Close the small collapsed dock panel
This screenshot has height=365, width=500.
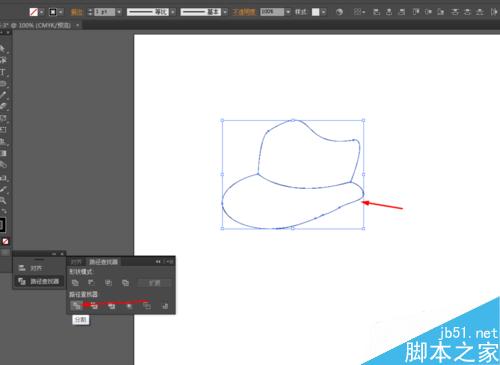[x=62, y=254]
